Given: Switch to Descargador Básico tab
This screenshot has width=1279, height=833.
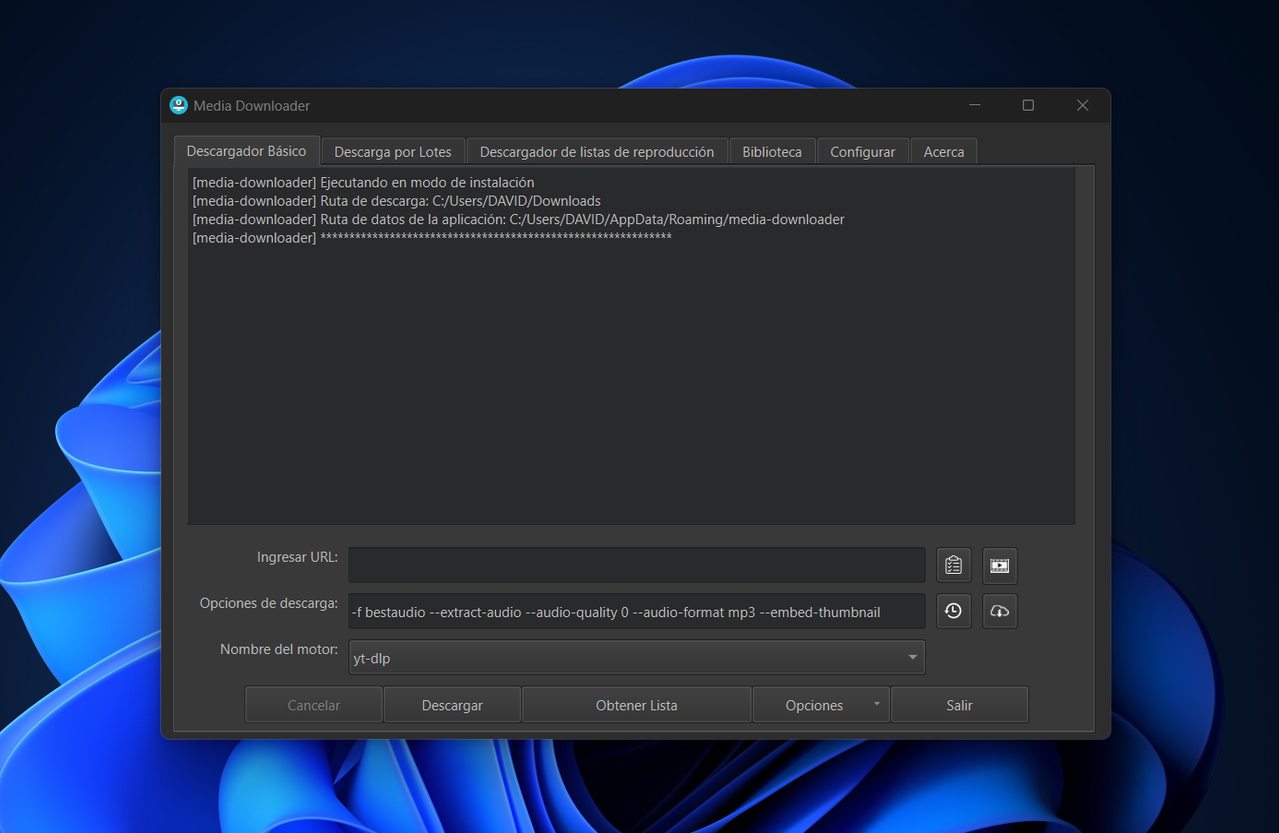Looking at the screenshot, I should [x=246, y=151].
